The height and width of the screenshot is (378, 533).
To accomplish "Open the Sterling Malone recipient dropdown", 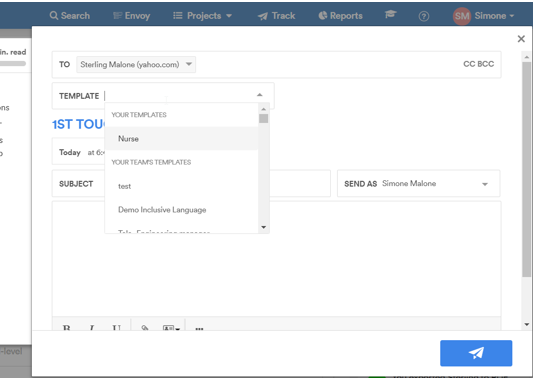I will [x=136, y=64].
